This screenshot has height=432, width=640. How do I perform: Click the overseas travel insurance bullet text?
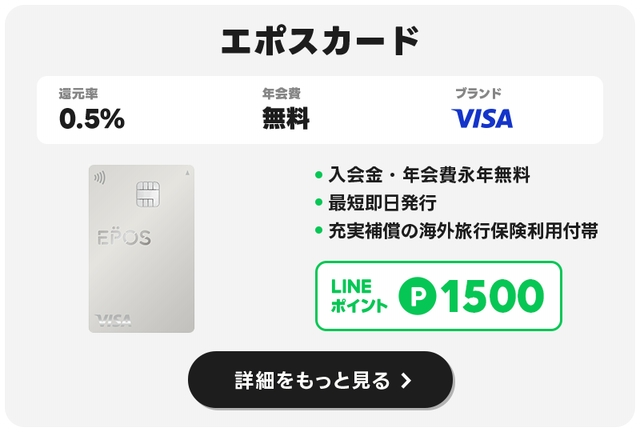click(x=463, y=231)
